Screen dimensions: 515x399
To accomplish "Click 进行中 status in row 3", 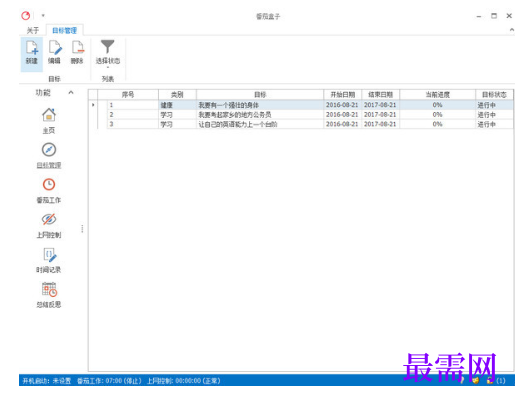I will click(494, 124).
